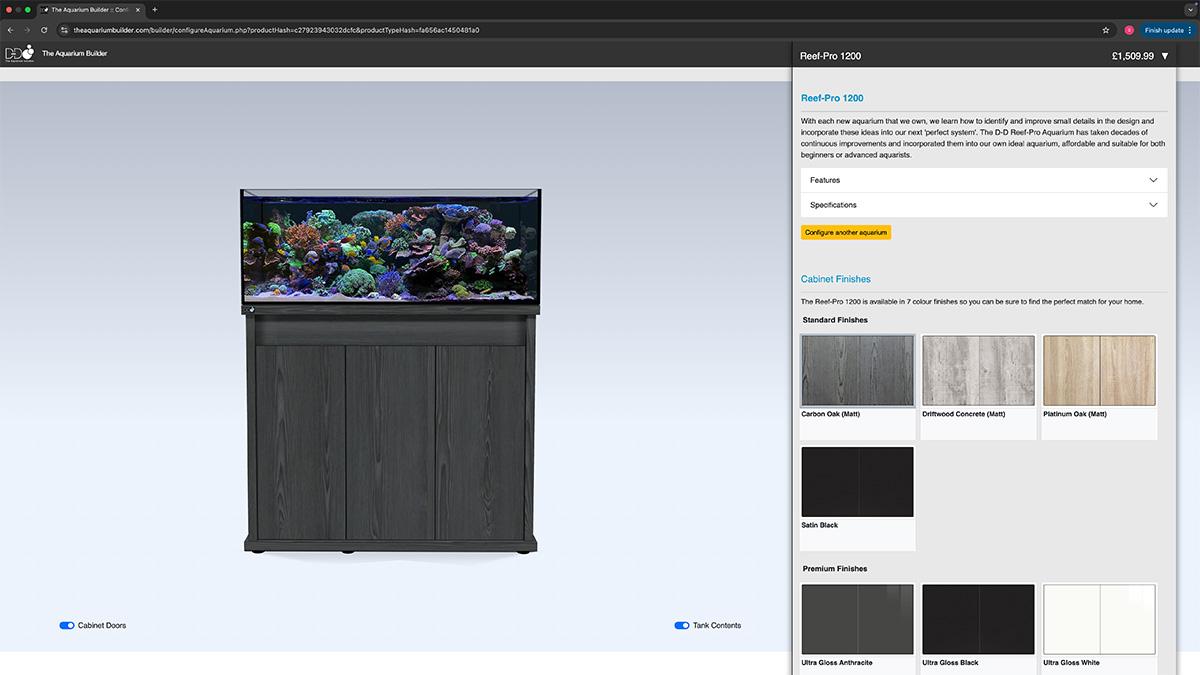Bookmark page with star icon

(1105, 30)
